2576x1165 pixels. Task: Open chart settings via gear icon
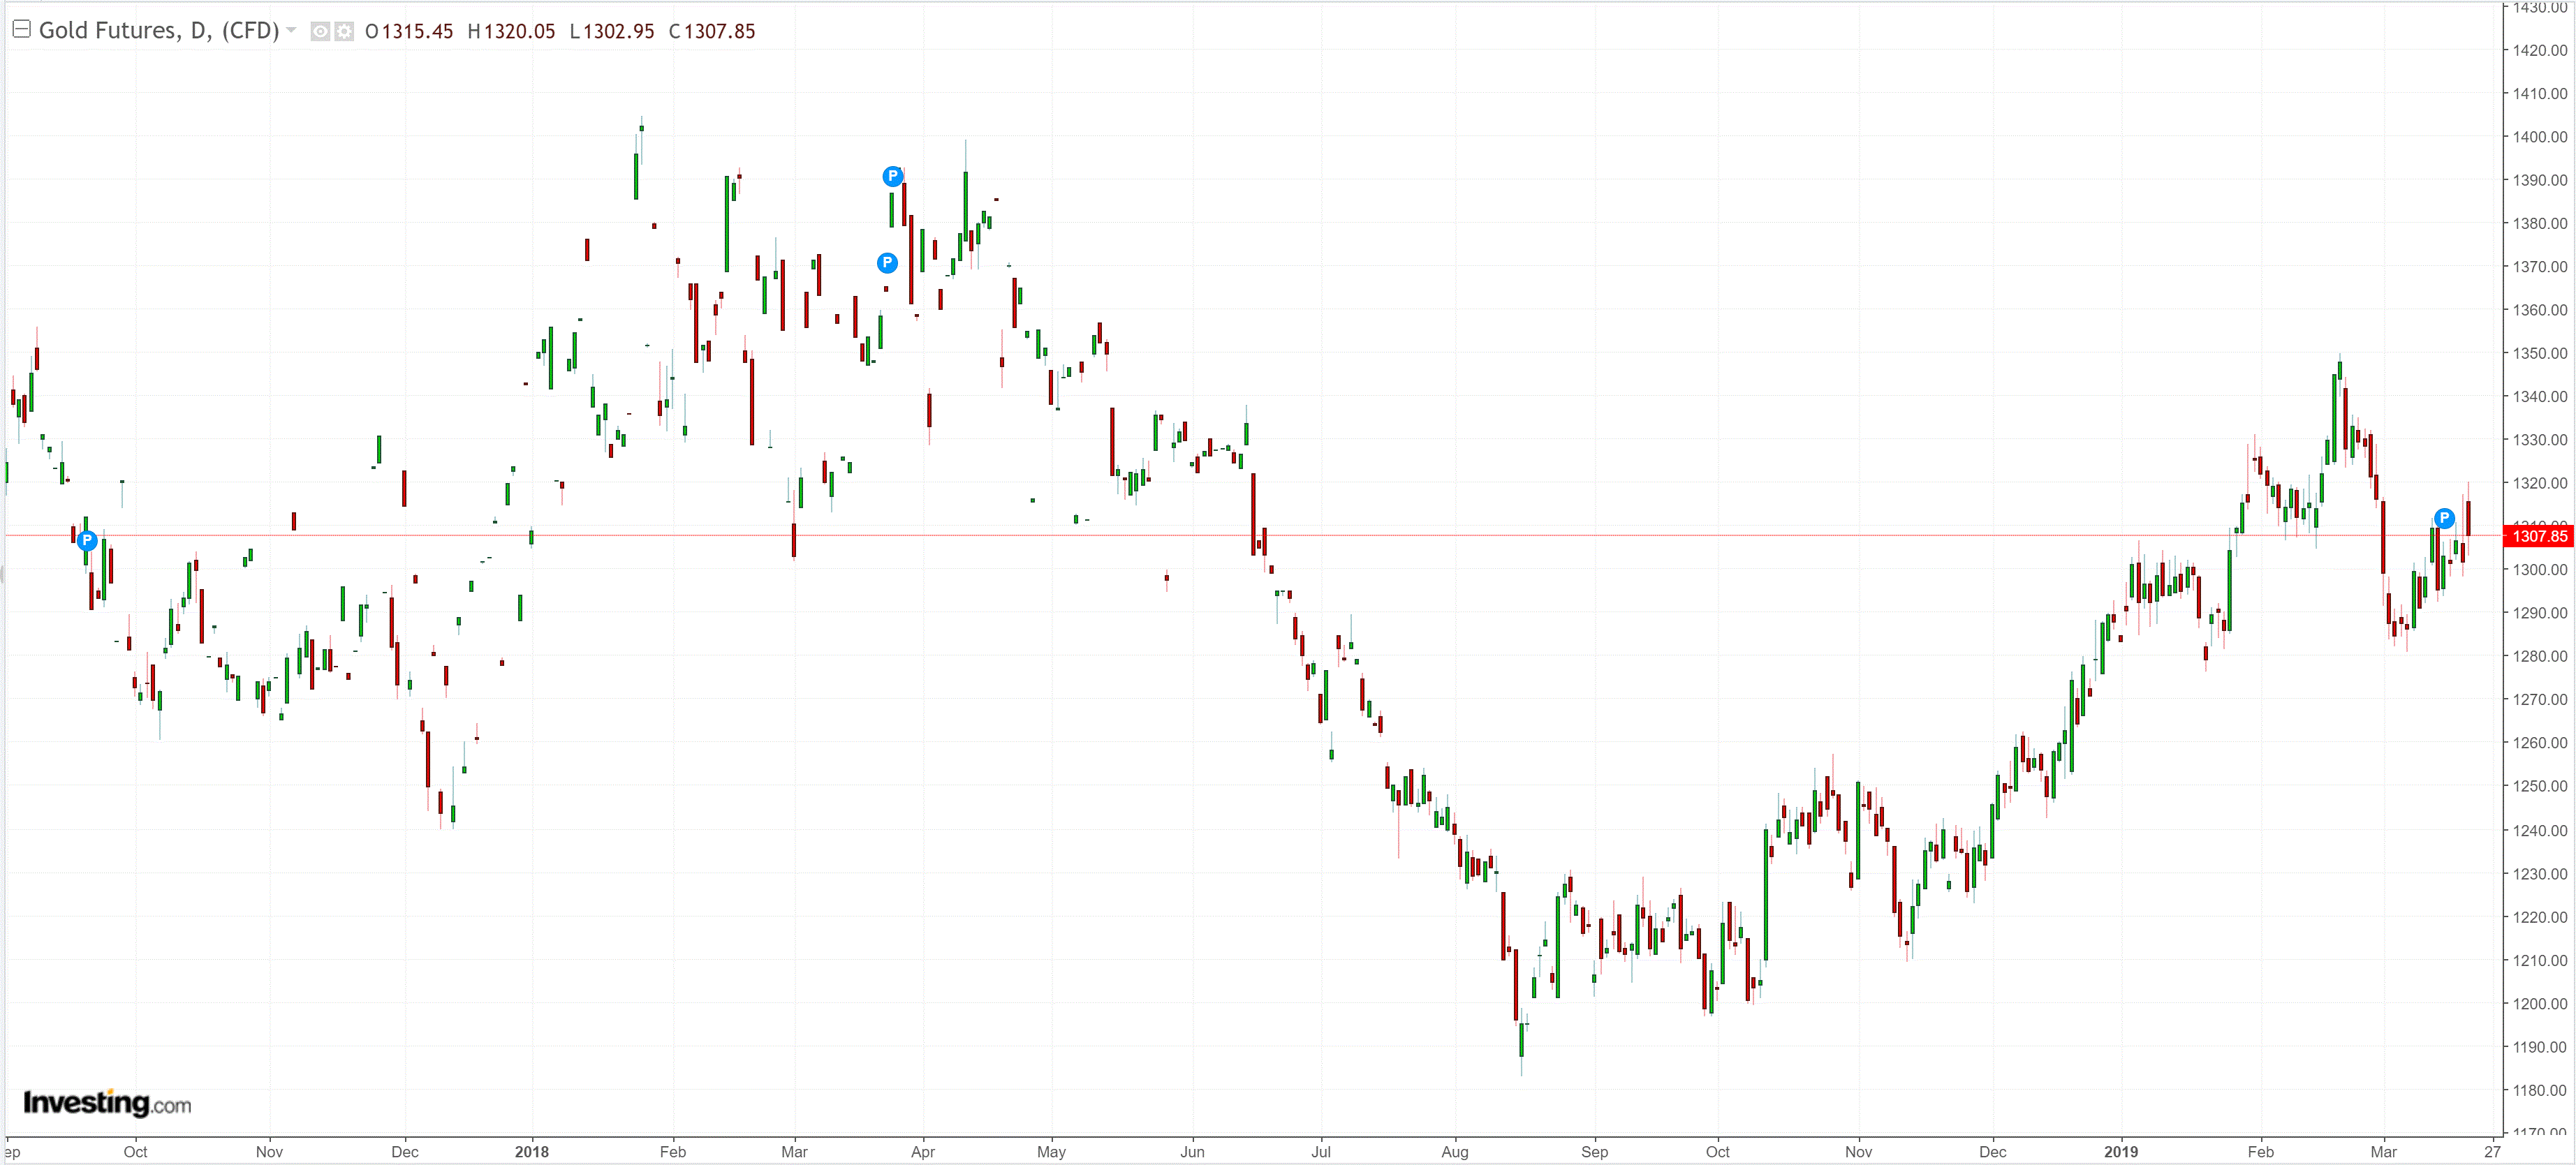[344, 31]
